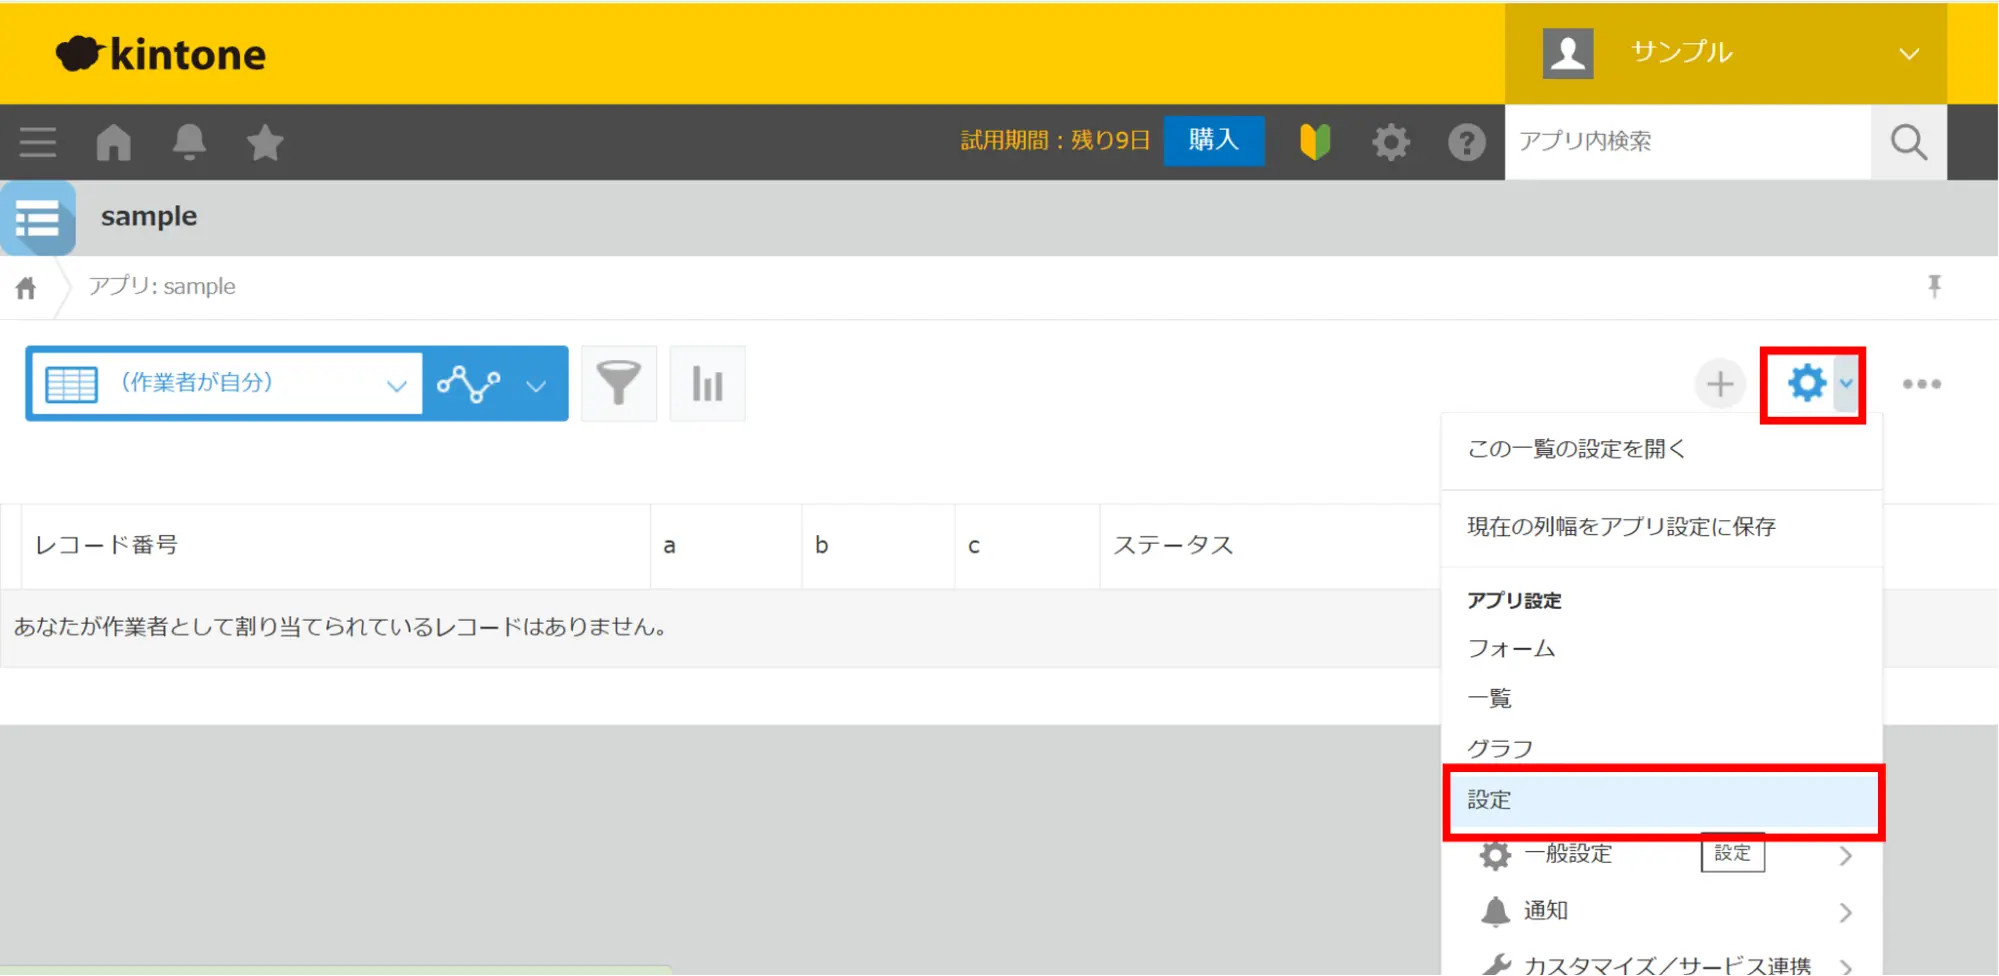1999x976 pixels.
Task: Click the アプリ内検索 search field
Action: click(1686, 142)
